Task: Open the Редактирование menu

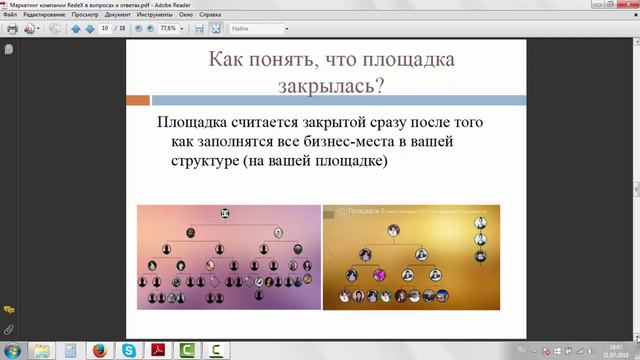Action: pyautogui.click(x=44, y=14)
